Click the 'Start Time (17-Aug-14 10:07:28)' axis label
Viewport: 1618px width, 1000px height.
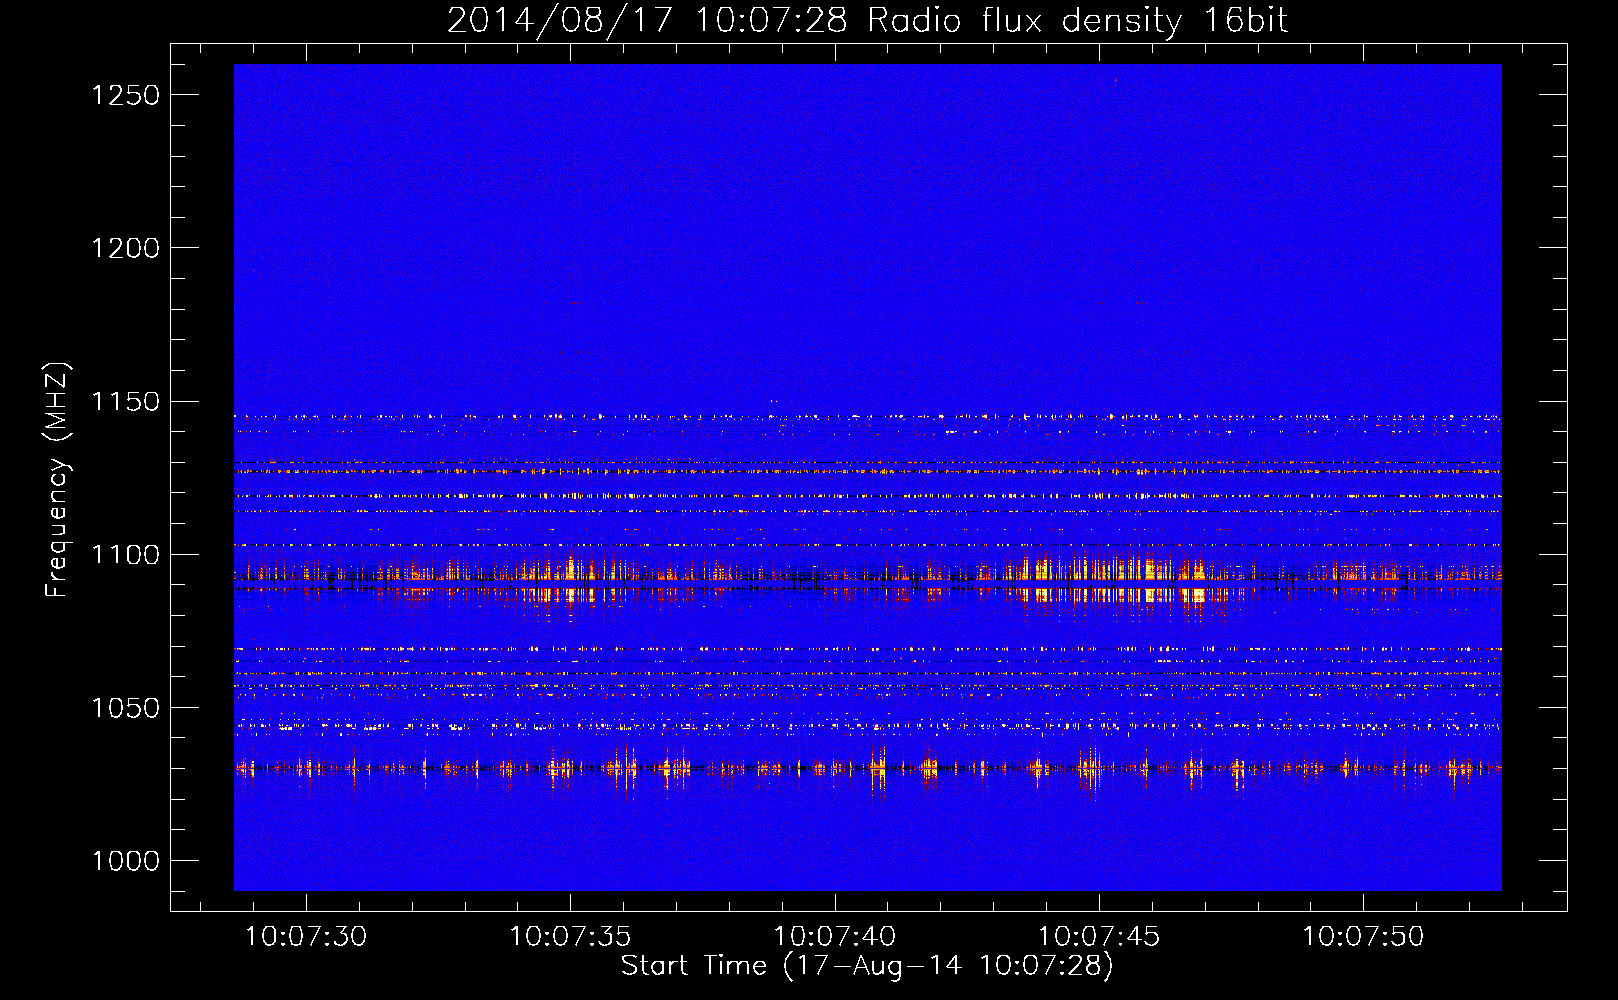pyautogui.click(x=867, y=966)
